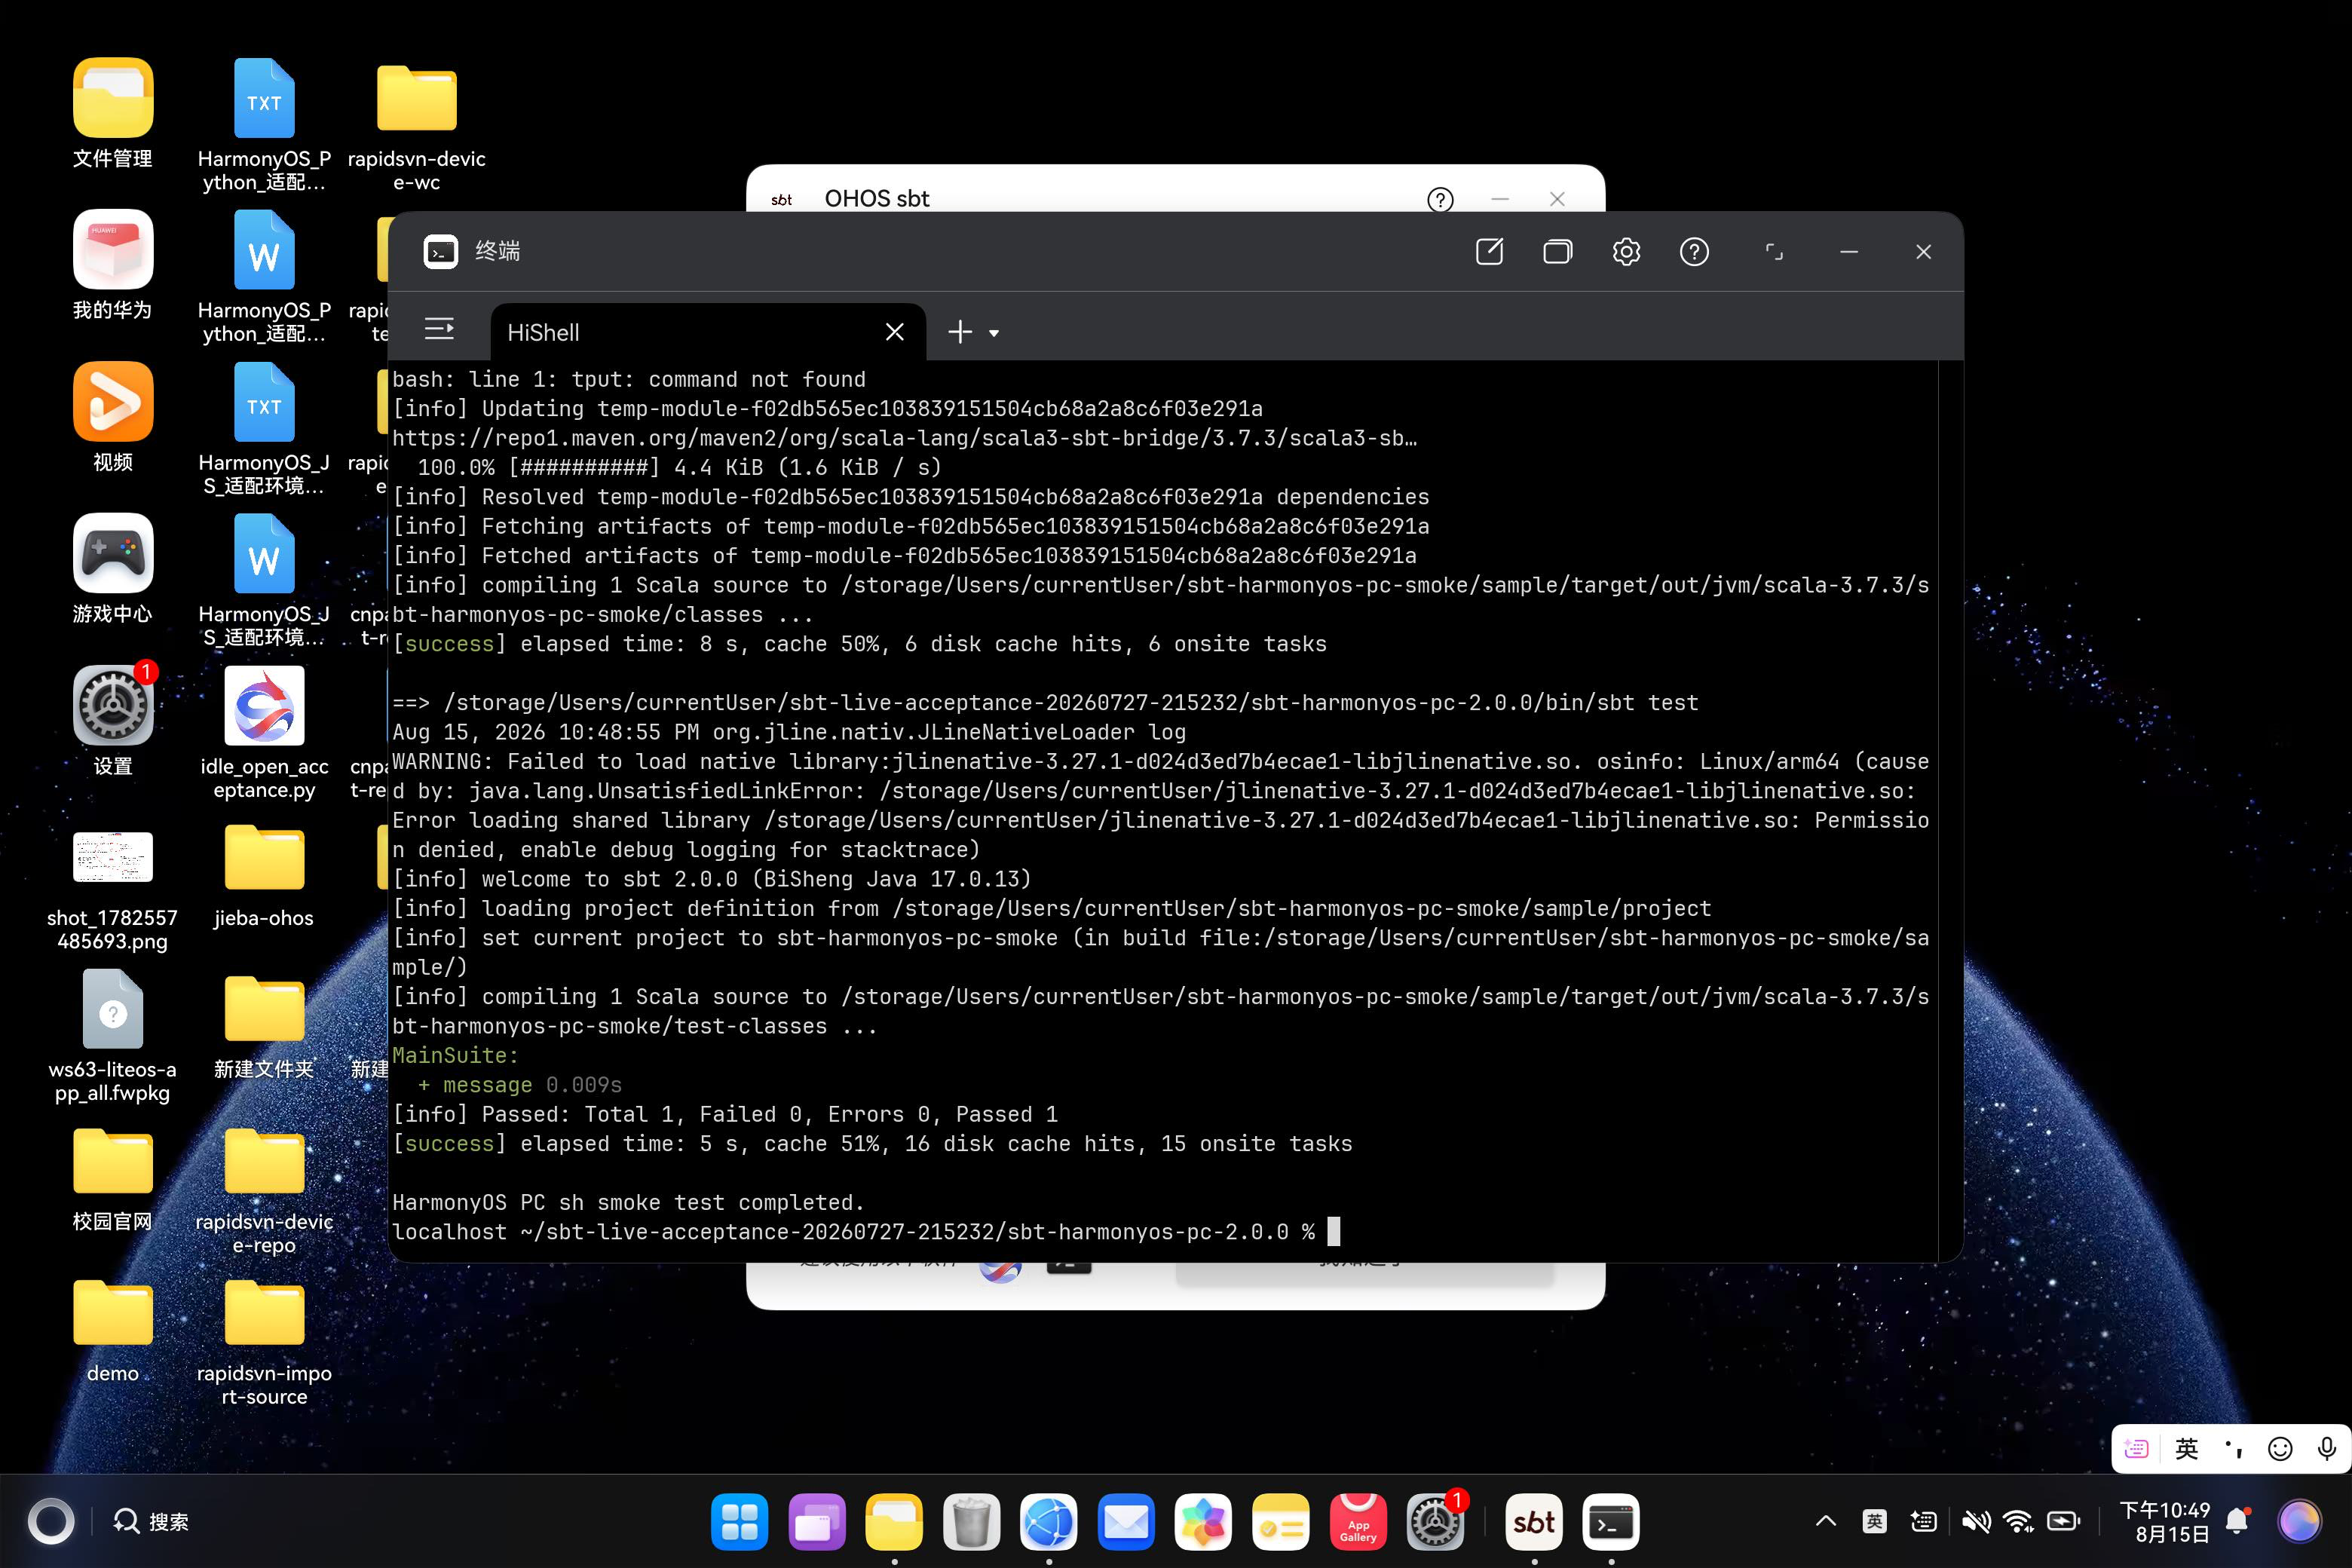Image resolution: width=2352 pixels, height=1568 pixels.
Task: Click the compose pencil icon in terminal title bar
Action: [1489, 252]
